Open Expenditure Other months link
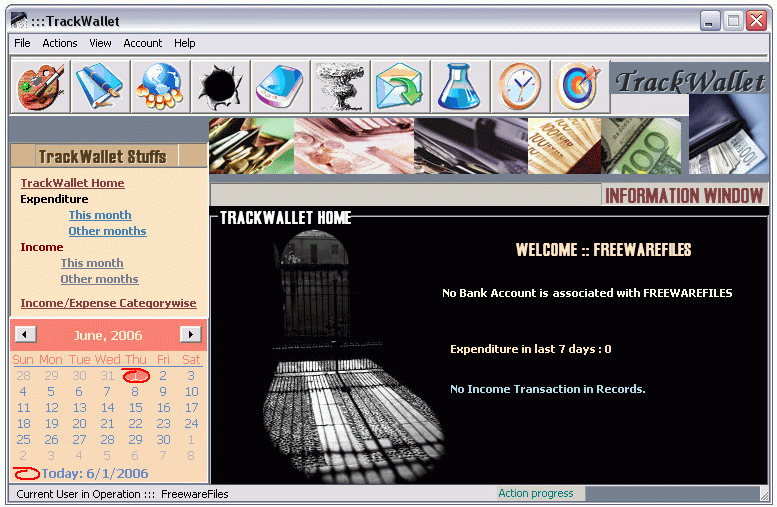Screen dimensions: 777x507 point(108,231)
